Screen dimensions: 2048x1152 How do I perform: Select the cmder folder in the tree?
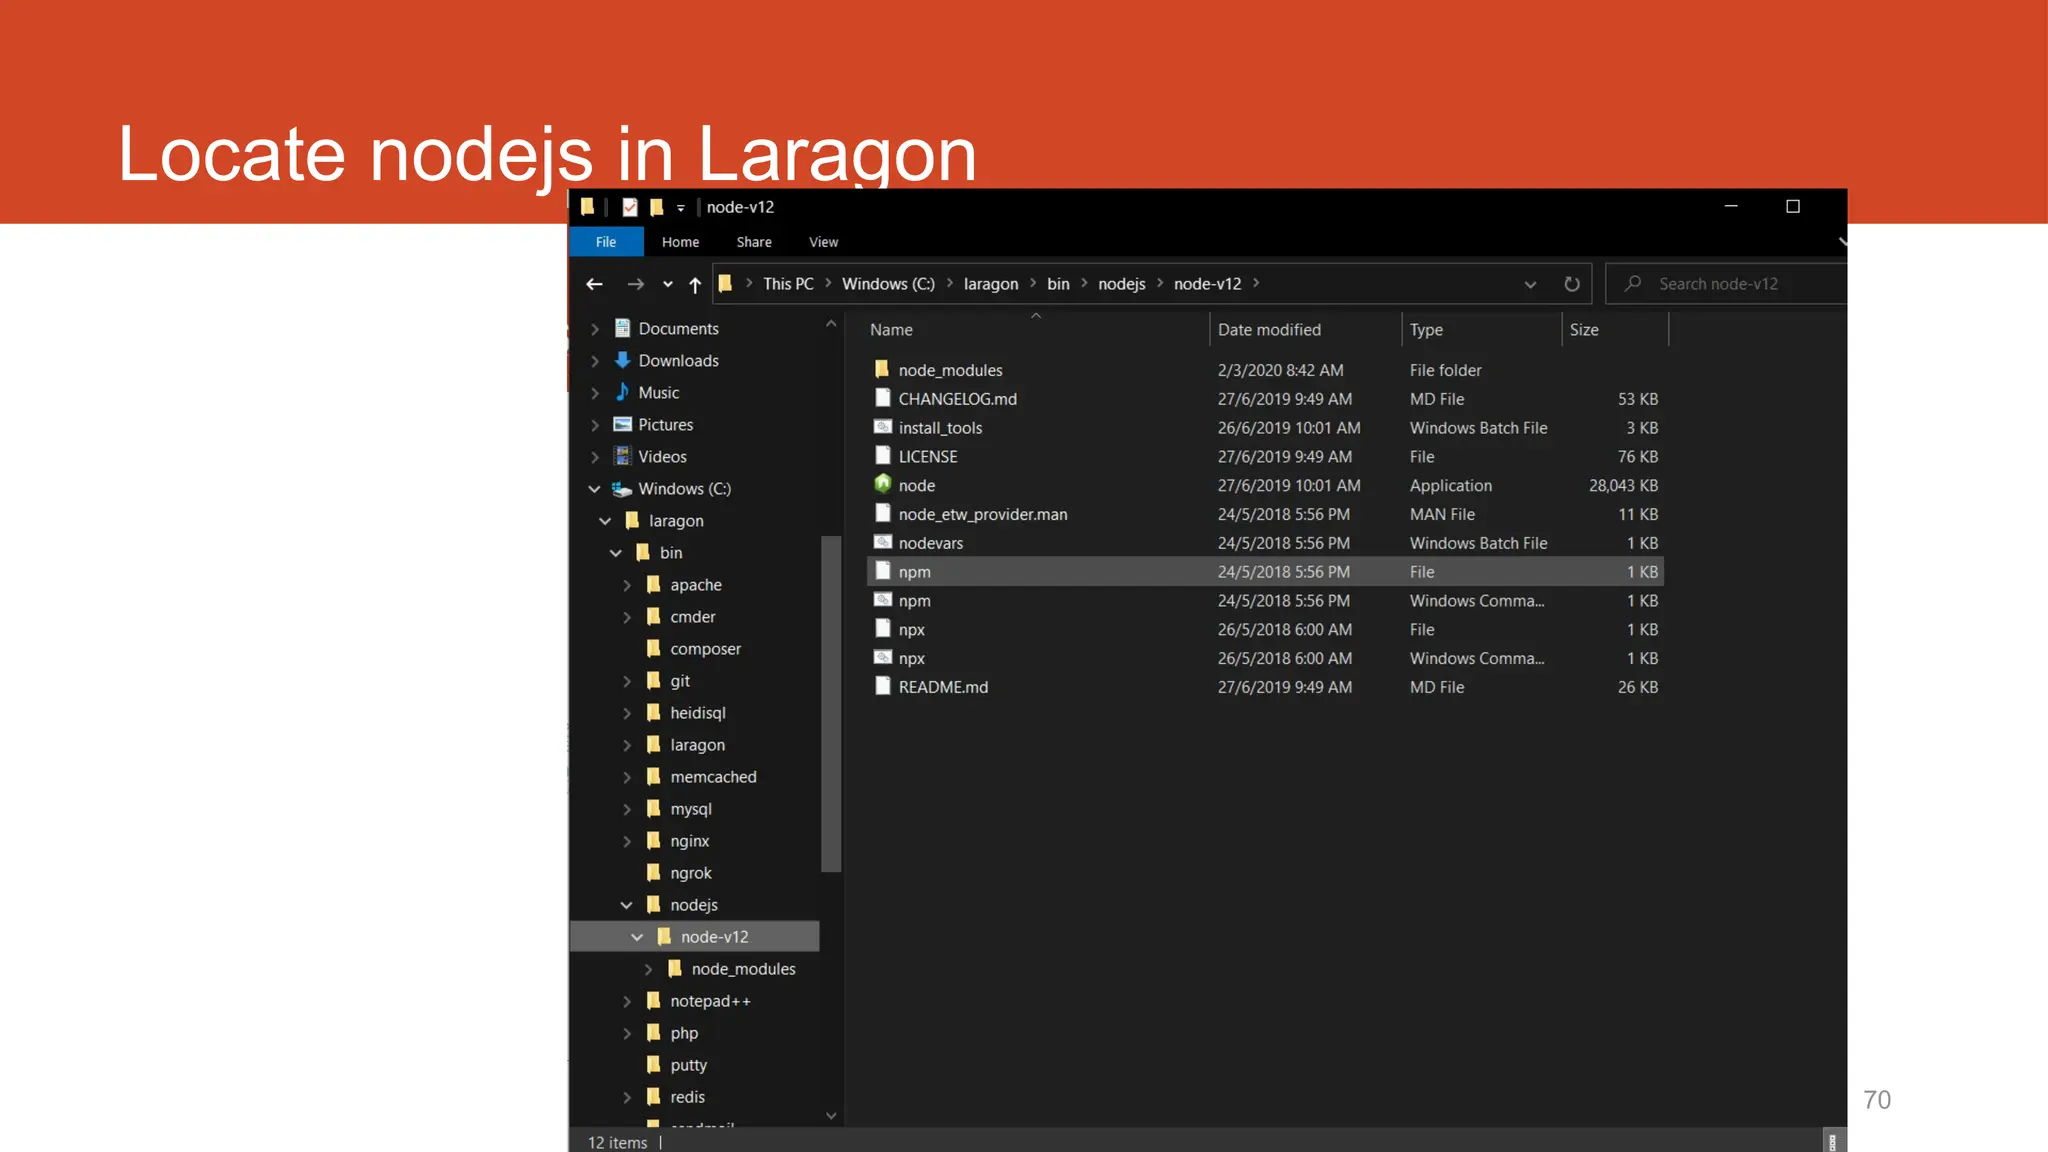pos(692,617)
